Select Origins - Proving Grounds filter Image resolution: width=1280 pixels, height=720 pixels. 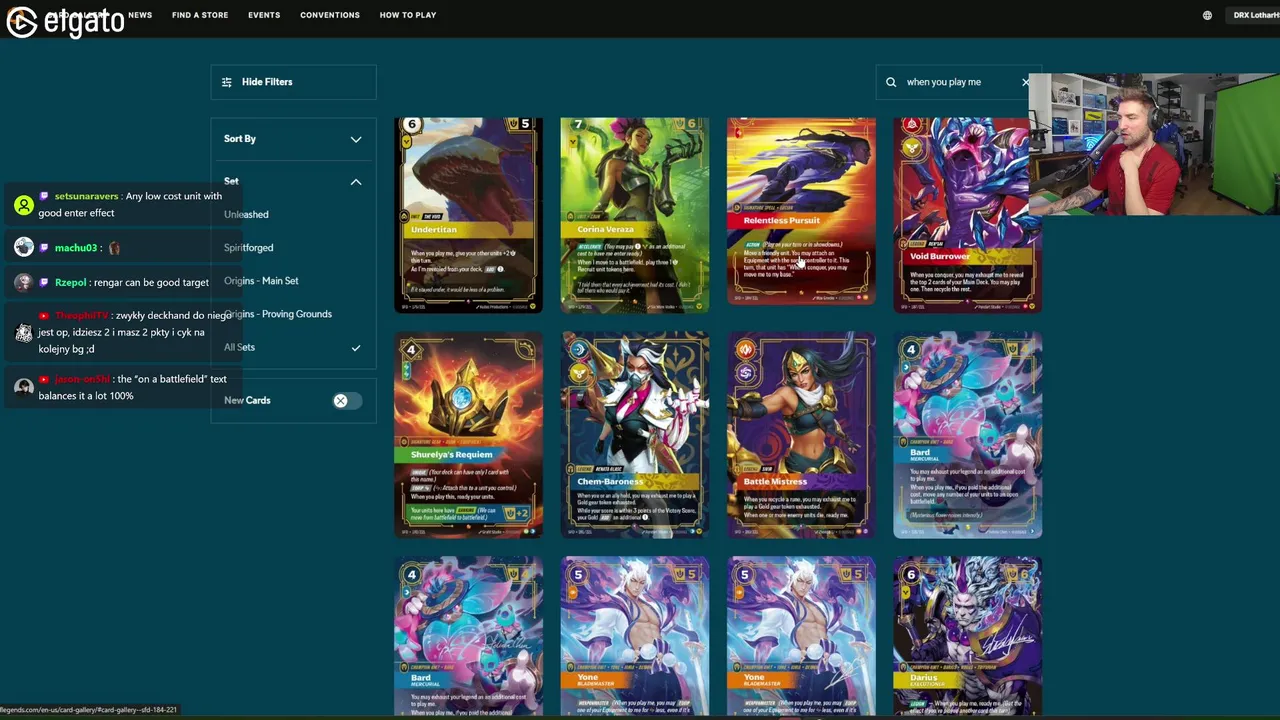point(278,314)
